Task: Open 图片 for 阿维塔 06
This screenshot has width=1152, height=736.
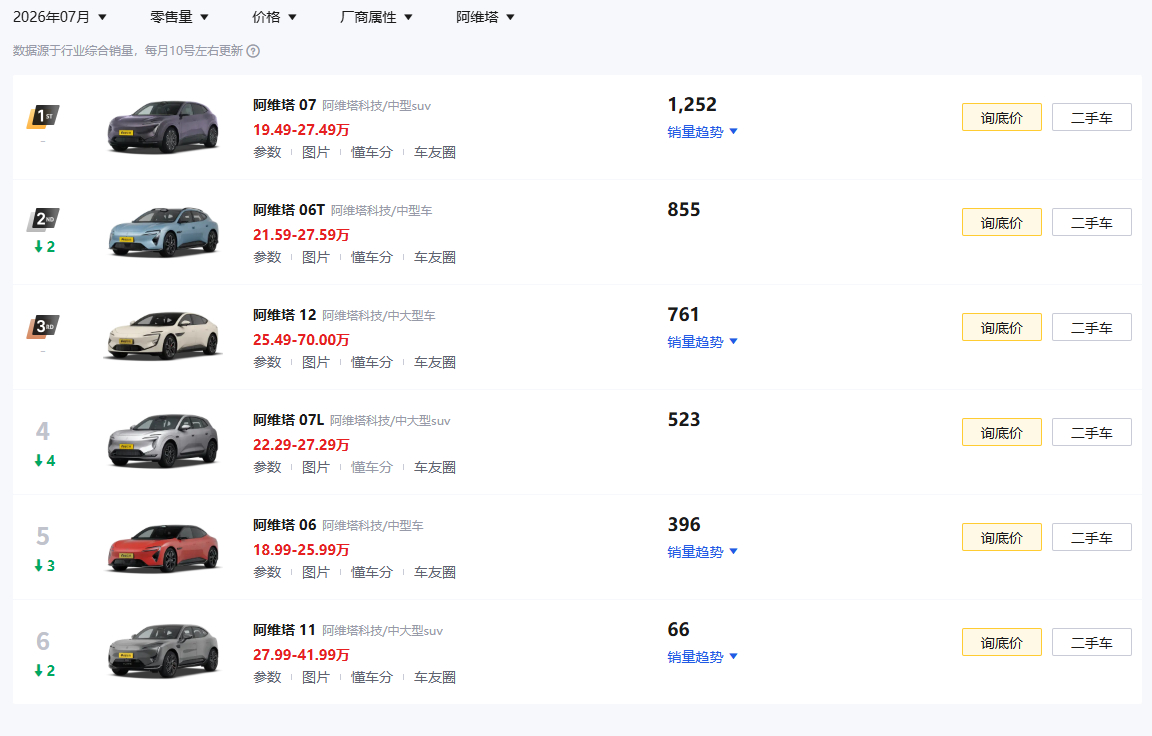Action: pyautogui.click(x=316, y=572)
